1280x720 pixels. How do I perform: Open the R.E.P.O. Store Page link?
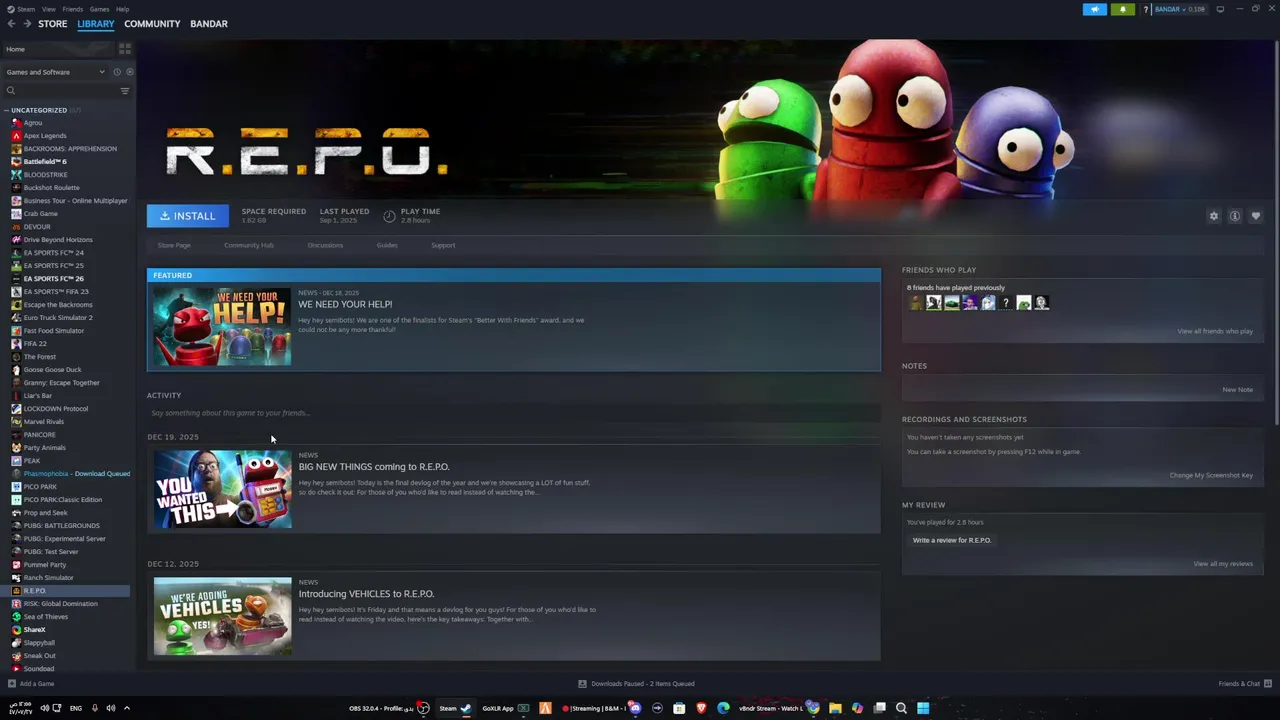pos(174,245)
